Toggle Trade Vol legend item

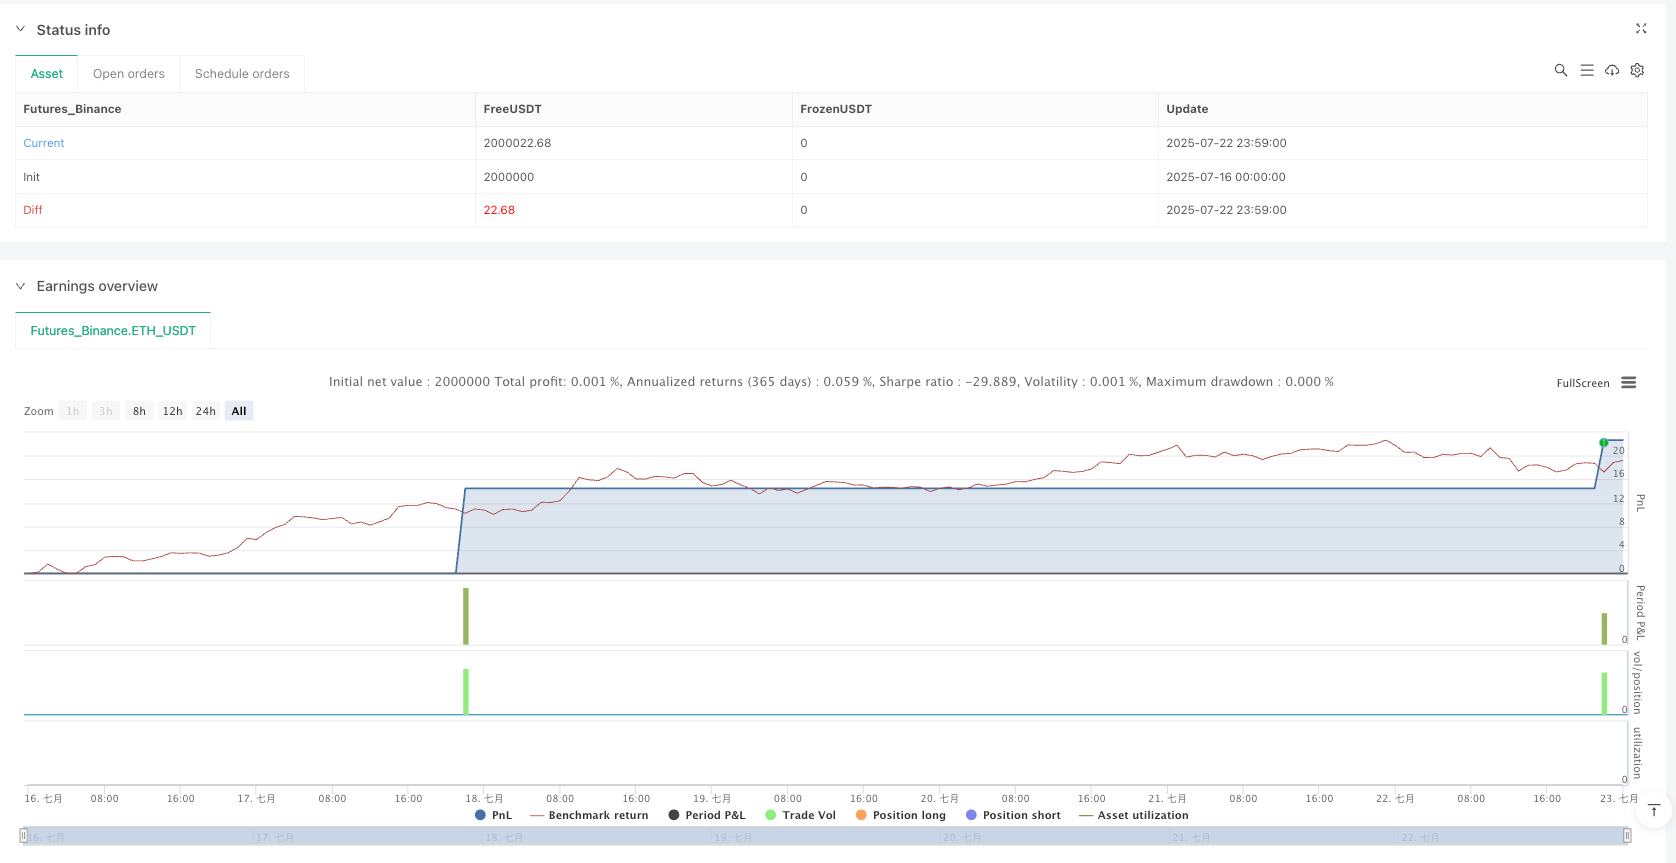800,815
